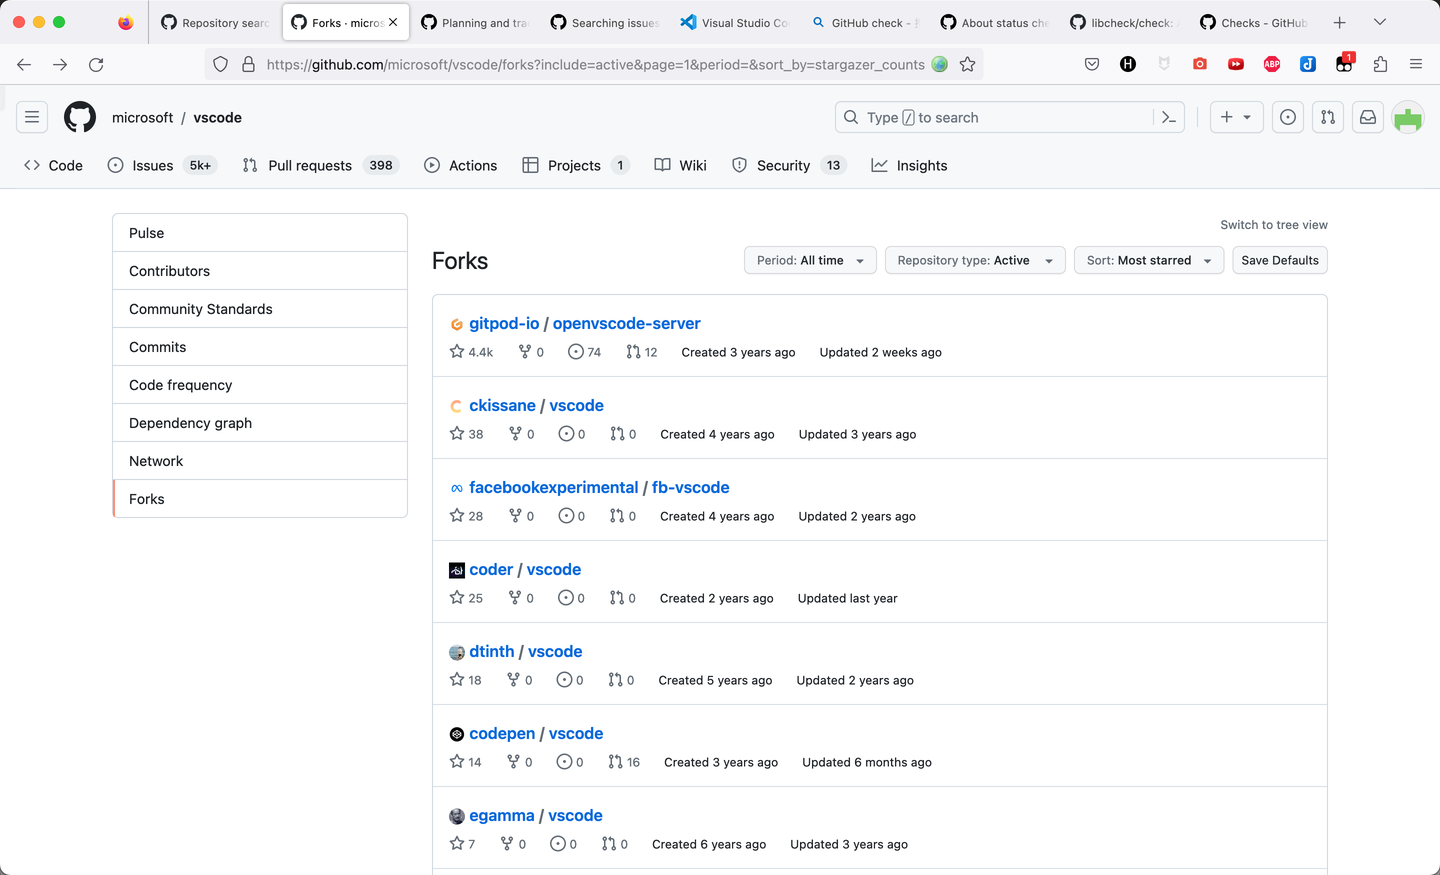
Task: Click the tracking protection shield icon
Action: pos(221,64)
